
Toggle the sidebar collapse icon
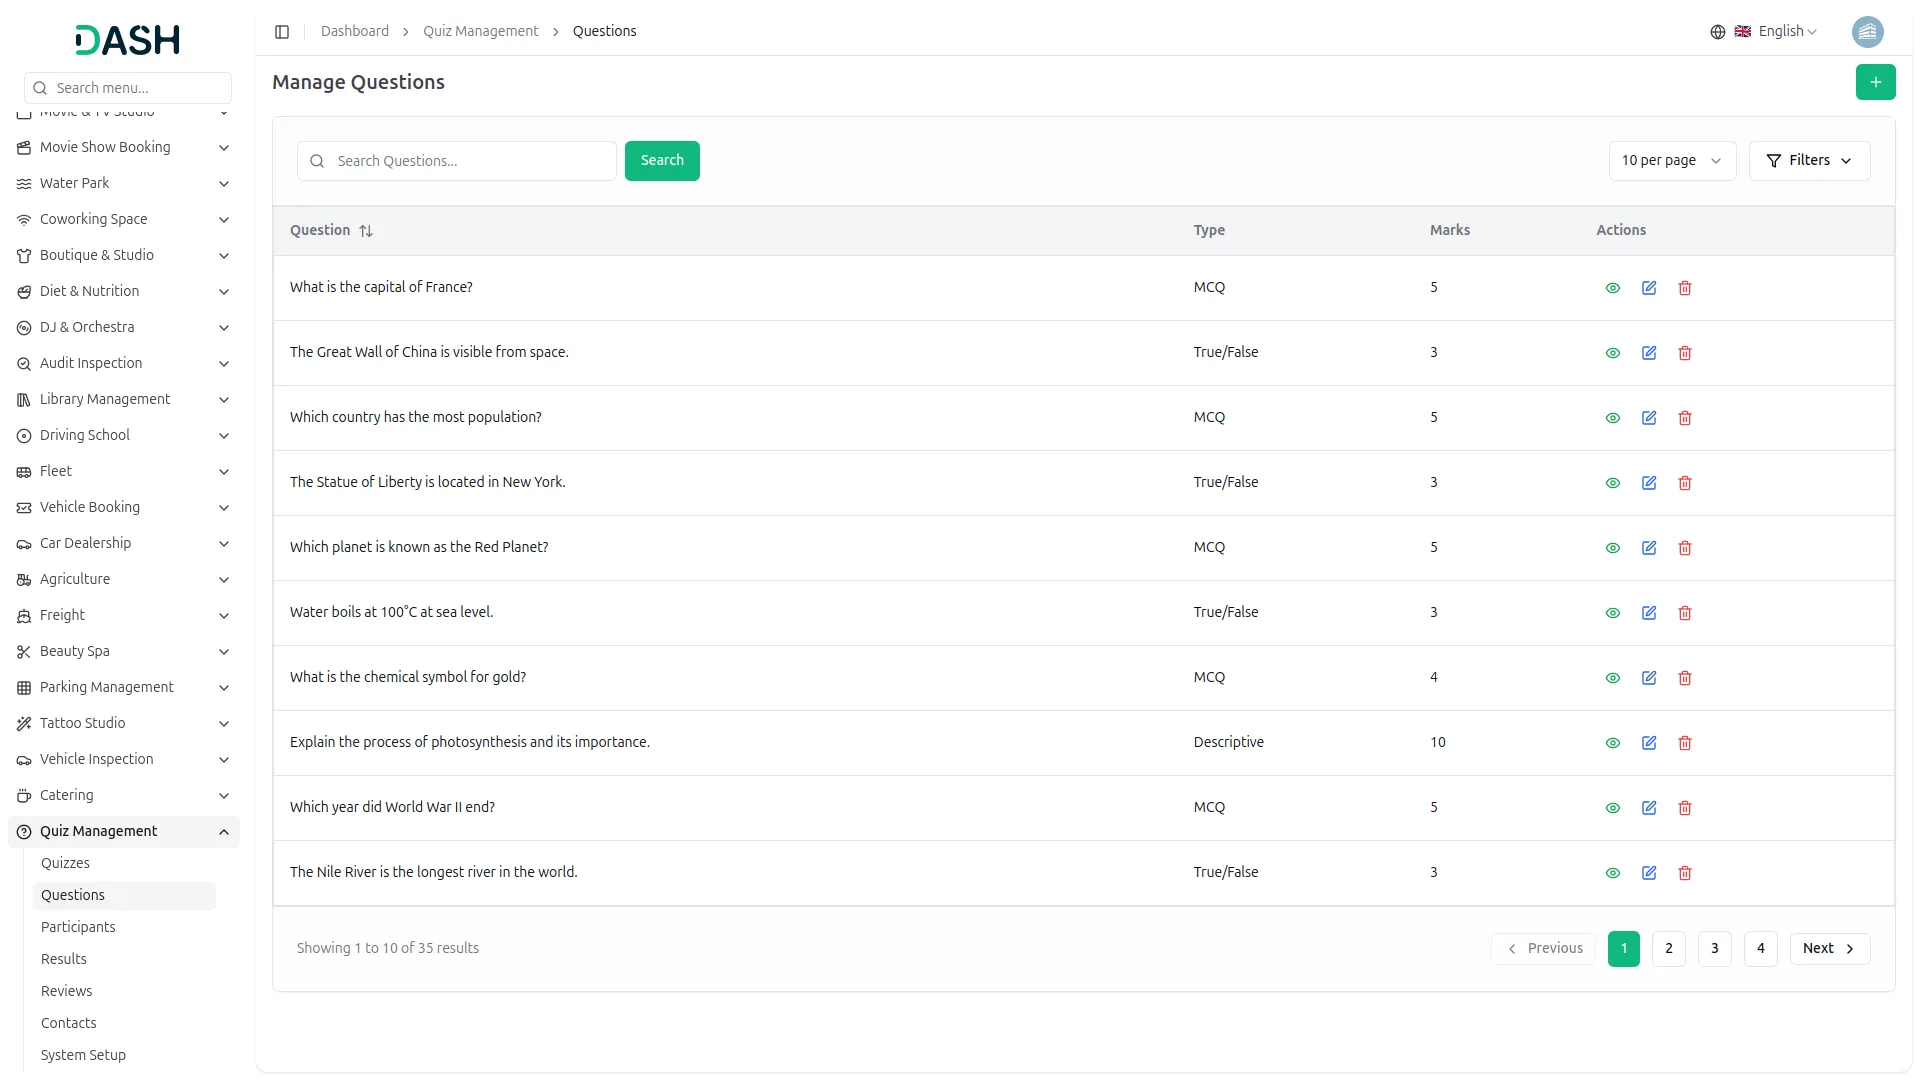[x=282, y=32]
